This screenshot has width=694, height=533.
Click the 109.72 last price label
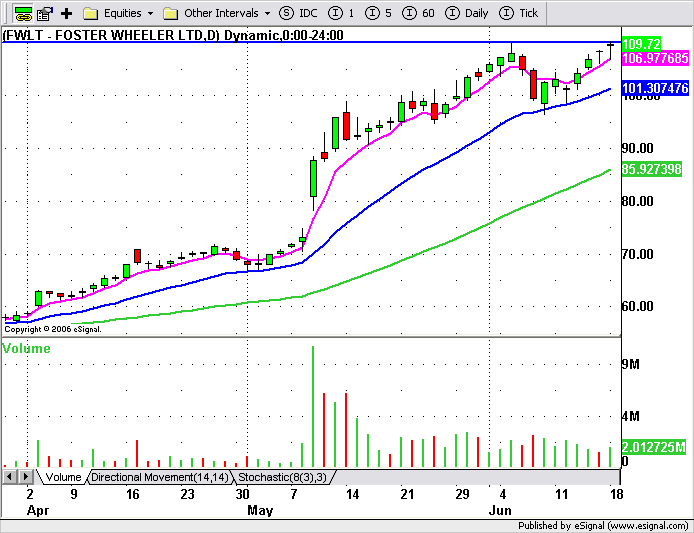click(x=641, y=44)
